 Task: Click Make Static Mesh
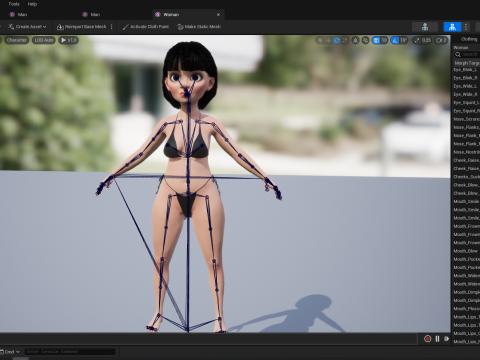click(199, 27)
